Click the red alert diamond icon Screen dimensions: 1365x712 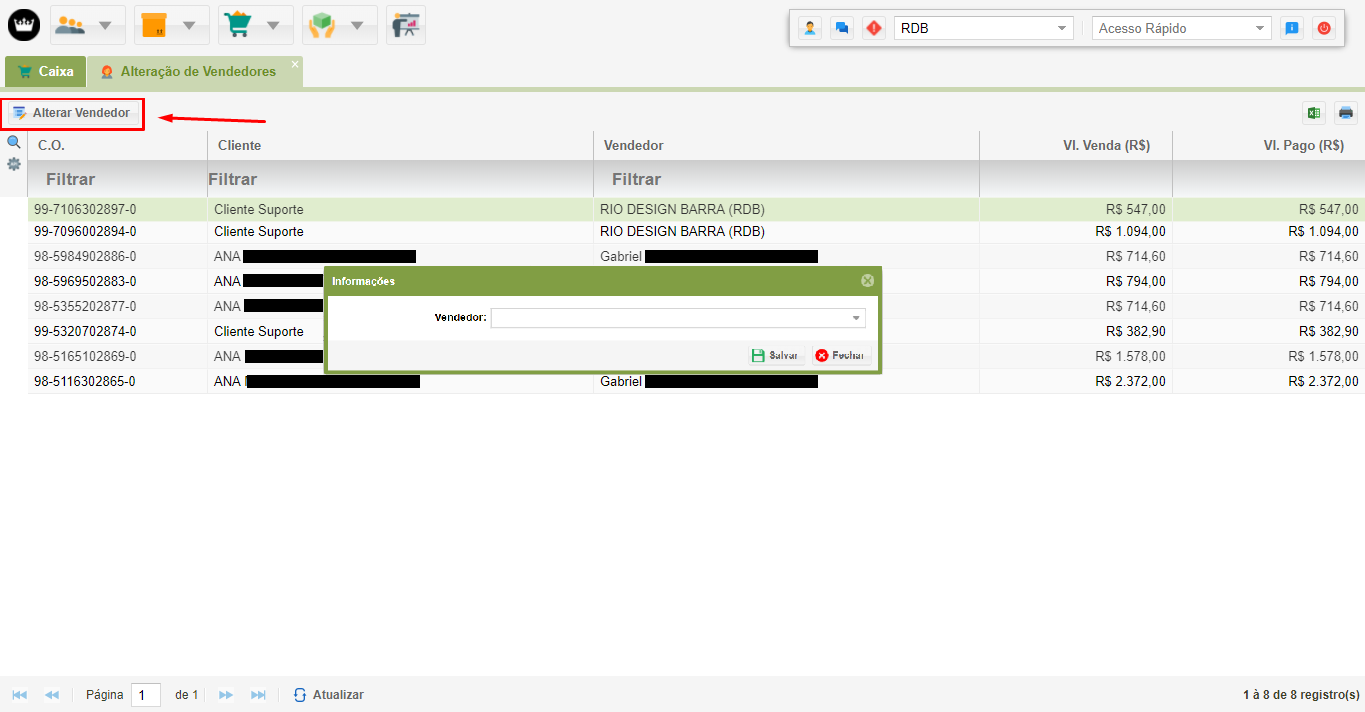tap(874, 29)
